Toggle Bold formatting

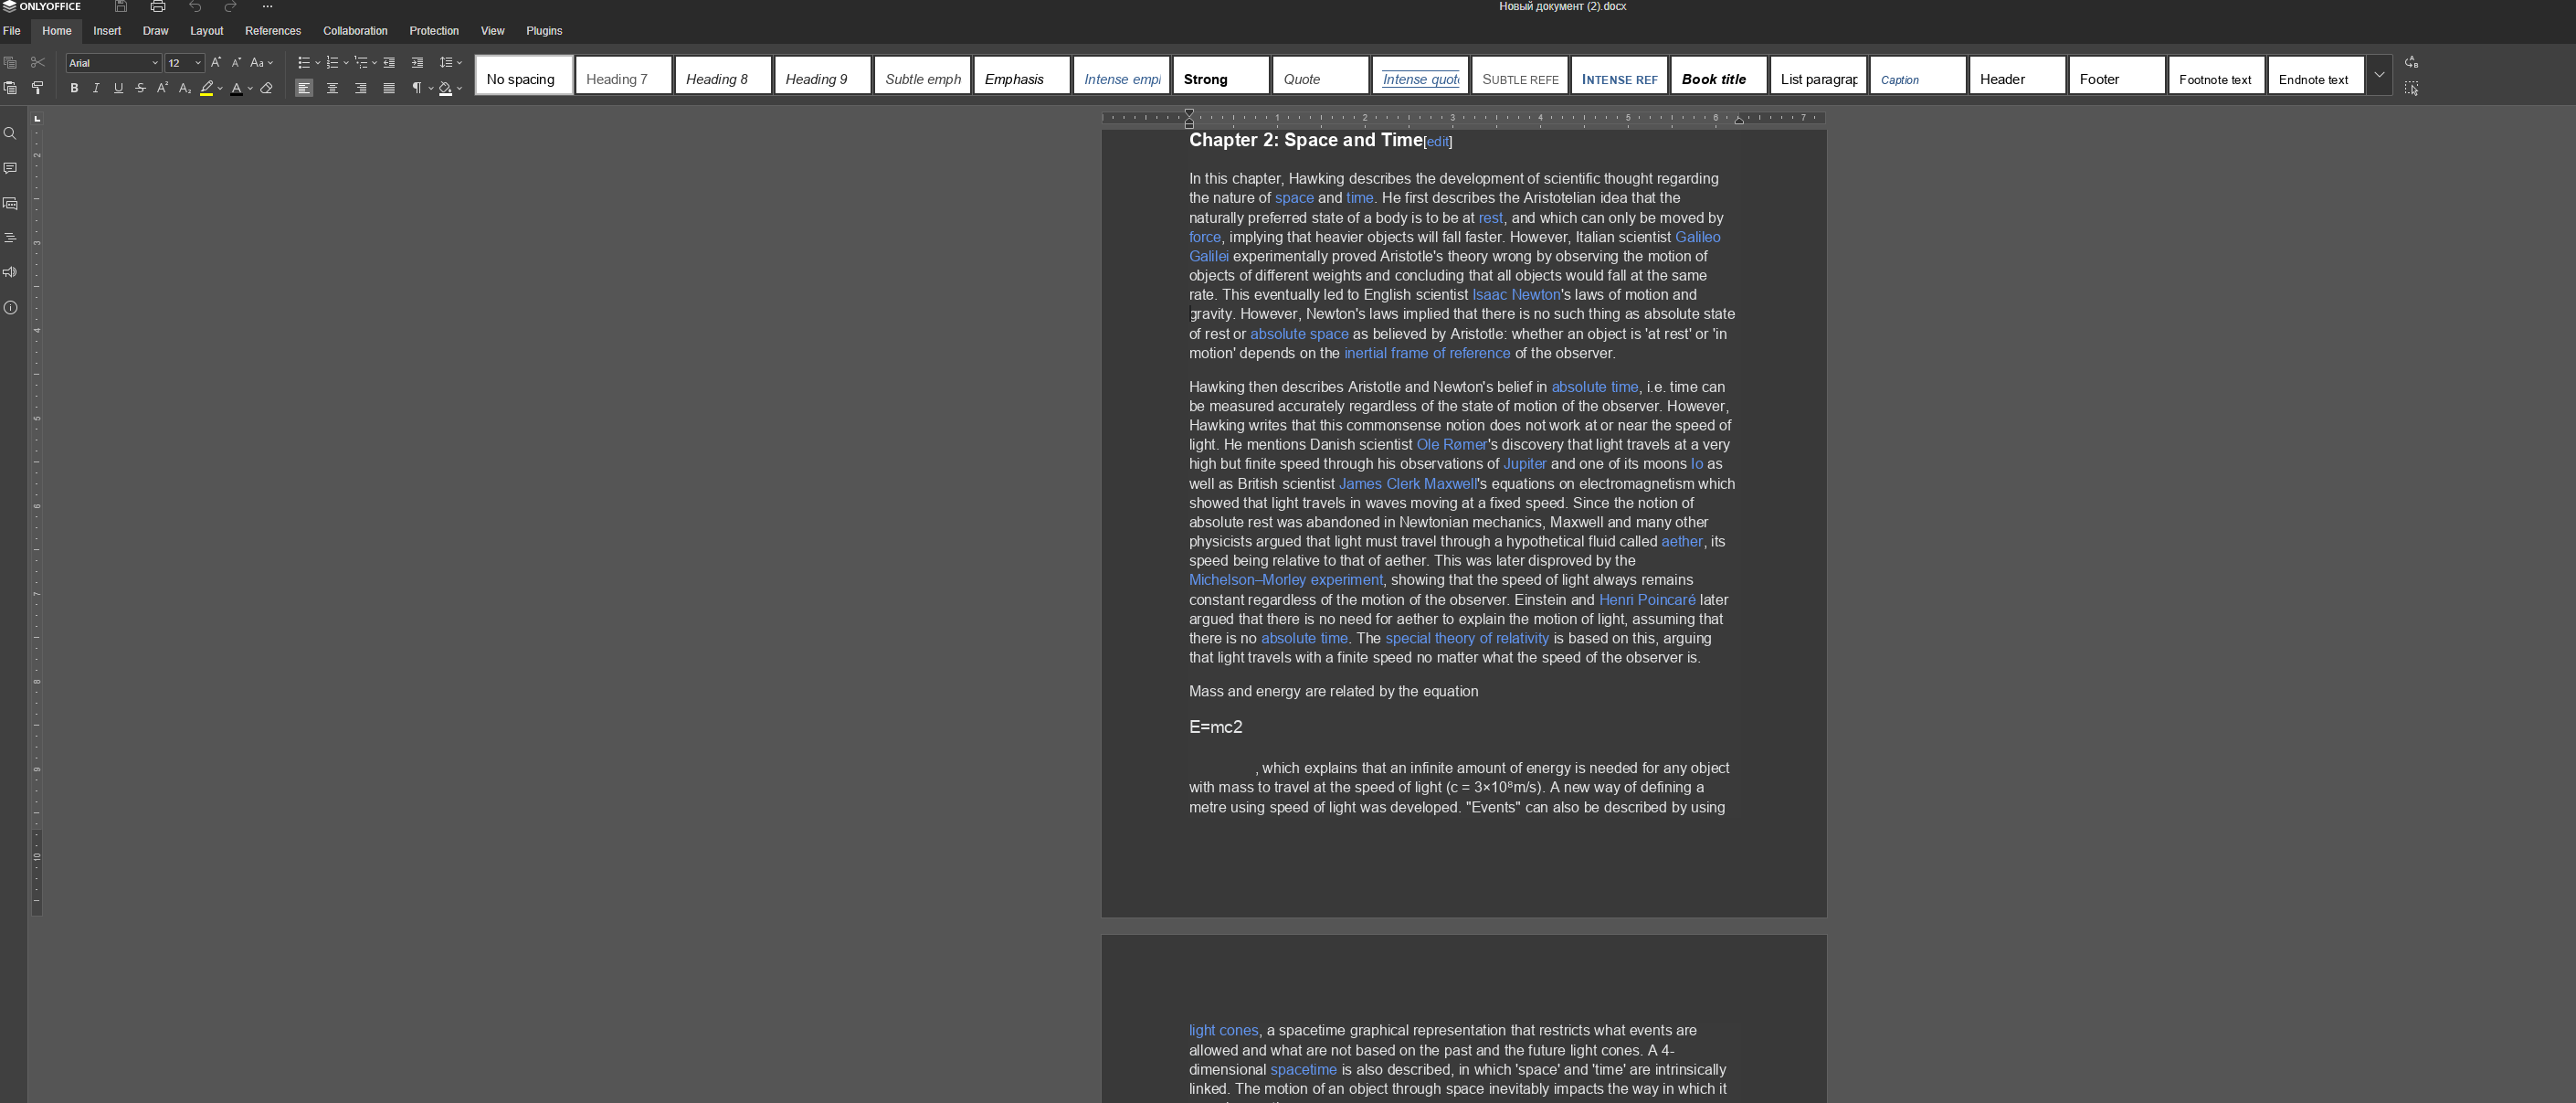pos(74,88)
